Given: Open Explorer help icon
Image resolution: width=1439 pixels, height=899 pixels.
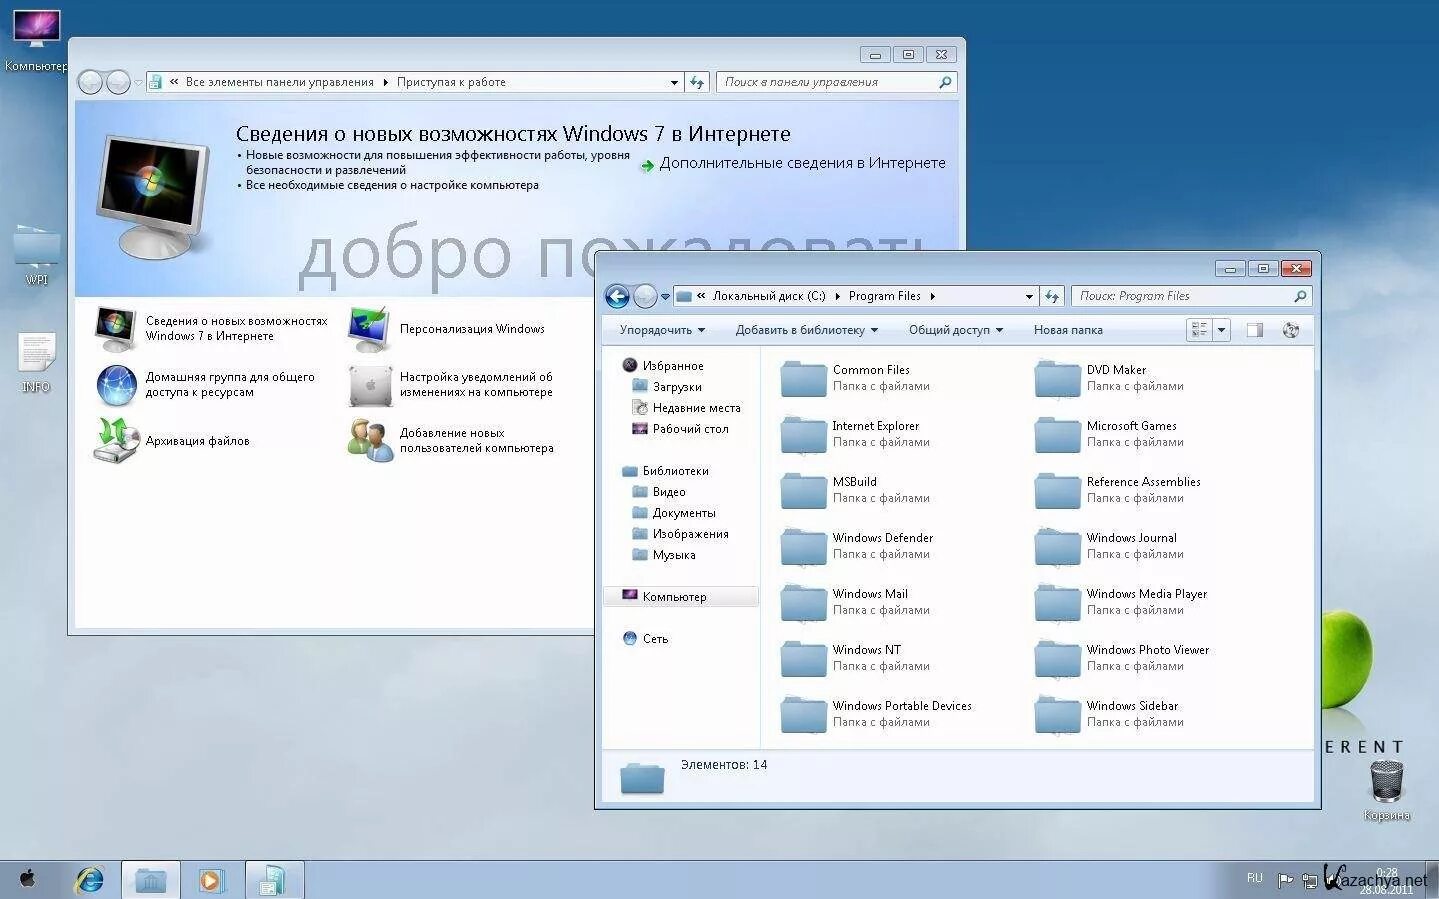Looking at the screenshot, I should pyautogui.click(x=1291, y=330).
